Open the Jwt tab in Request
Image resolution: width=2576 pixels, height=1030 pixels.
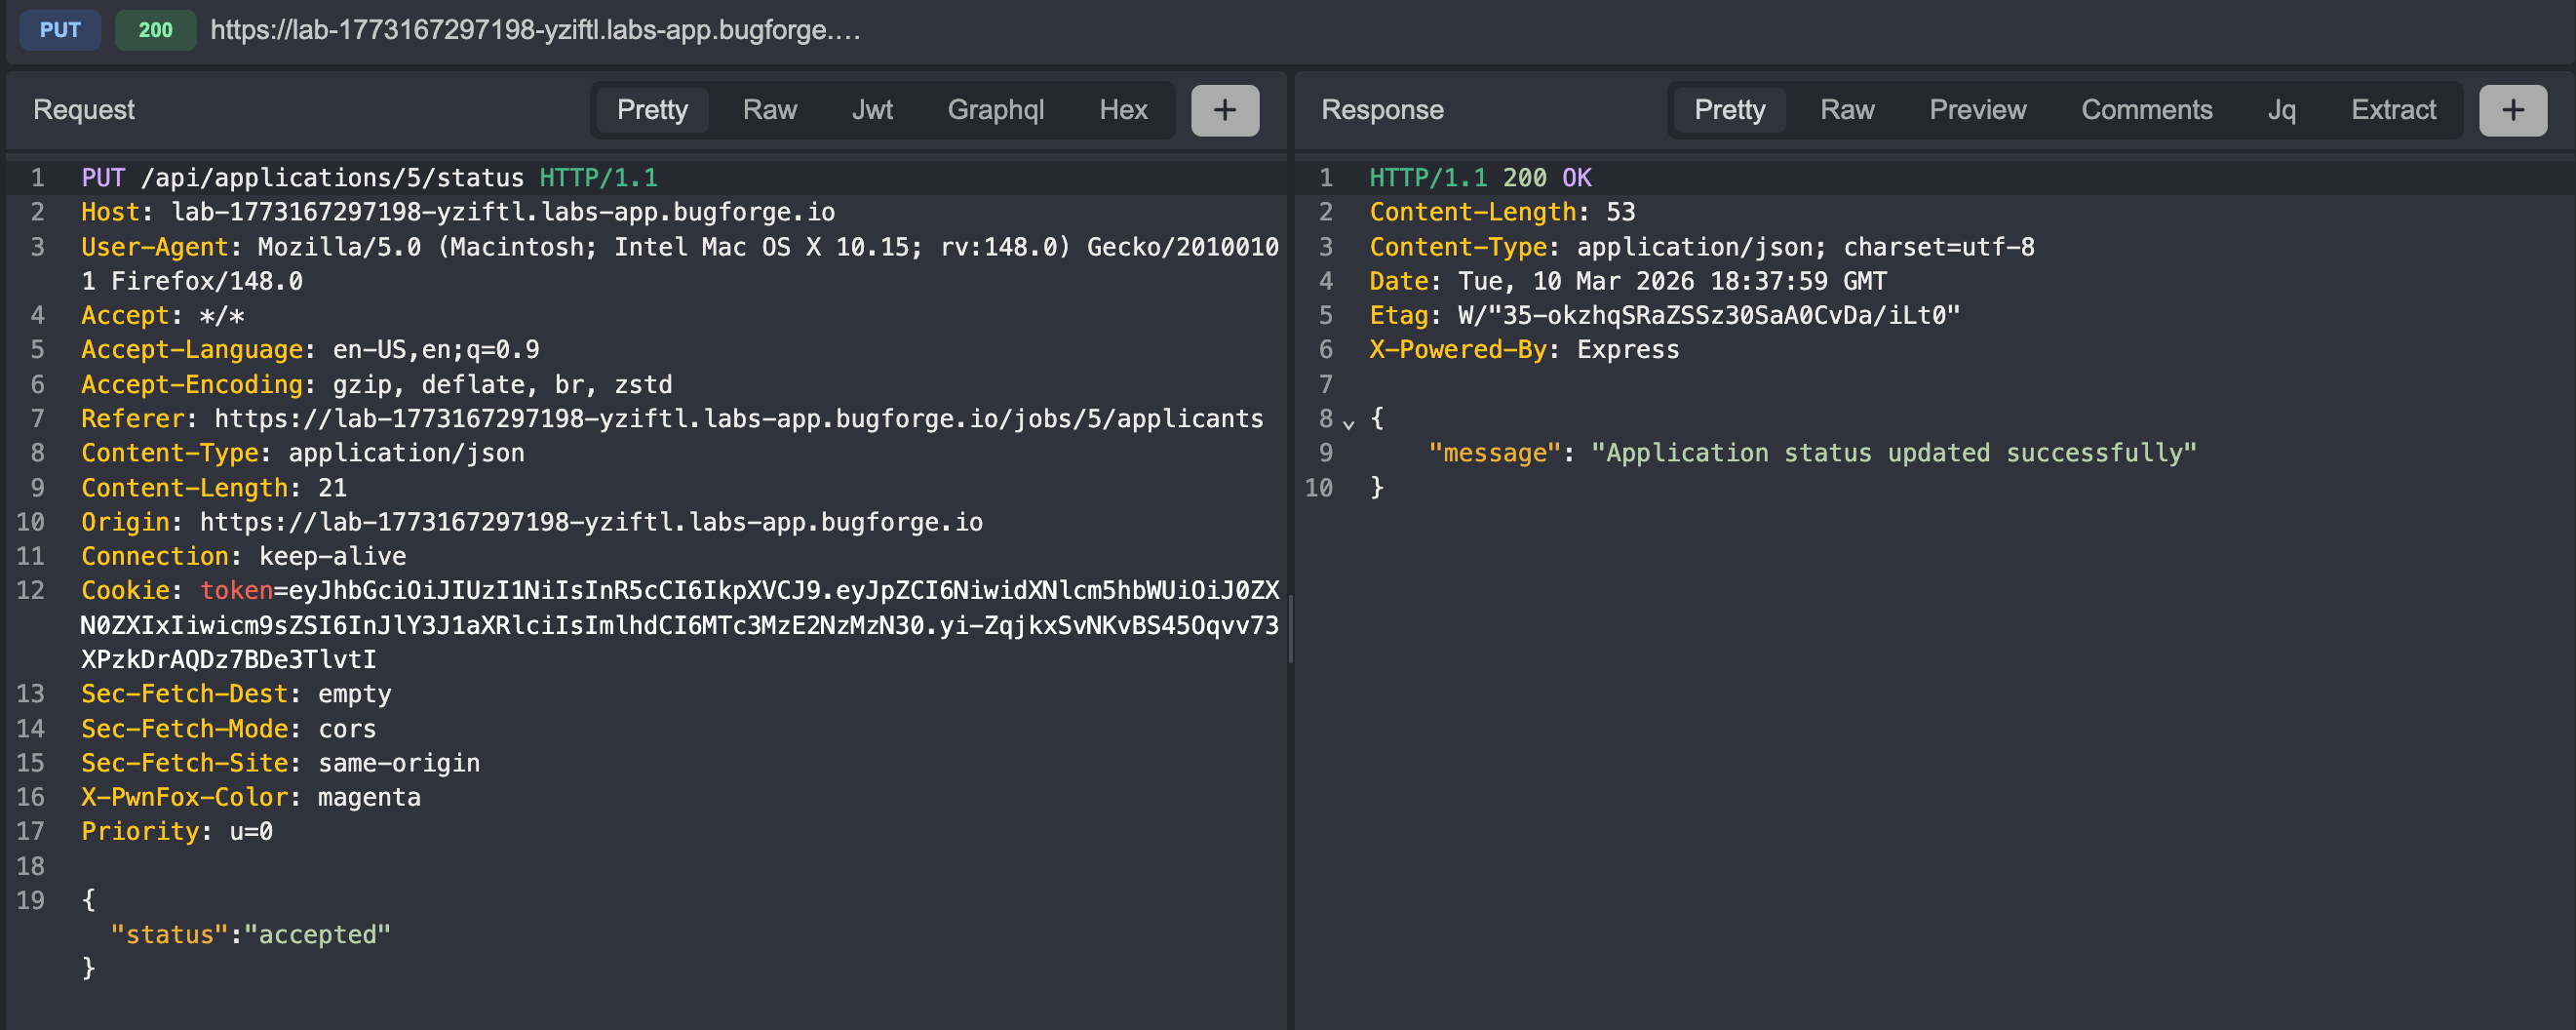point(871,110)
